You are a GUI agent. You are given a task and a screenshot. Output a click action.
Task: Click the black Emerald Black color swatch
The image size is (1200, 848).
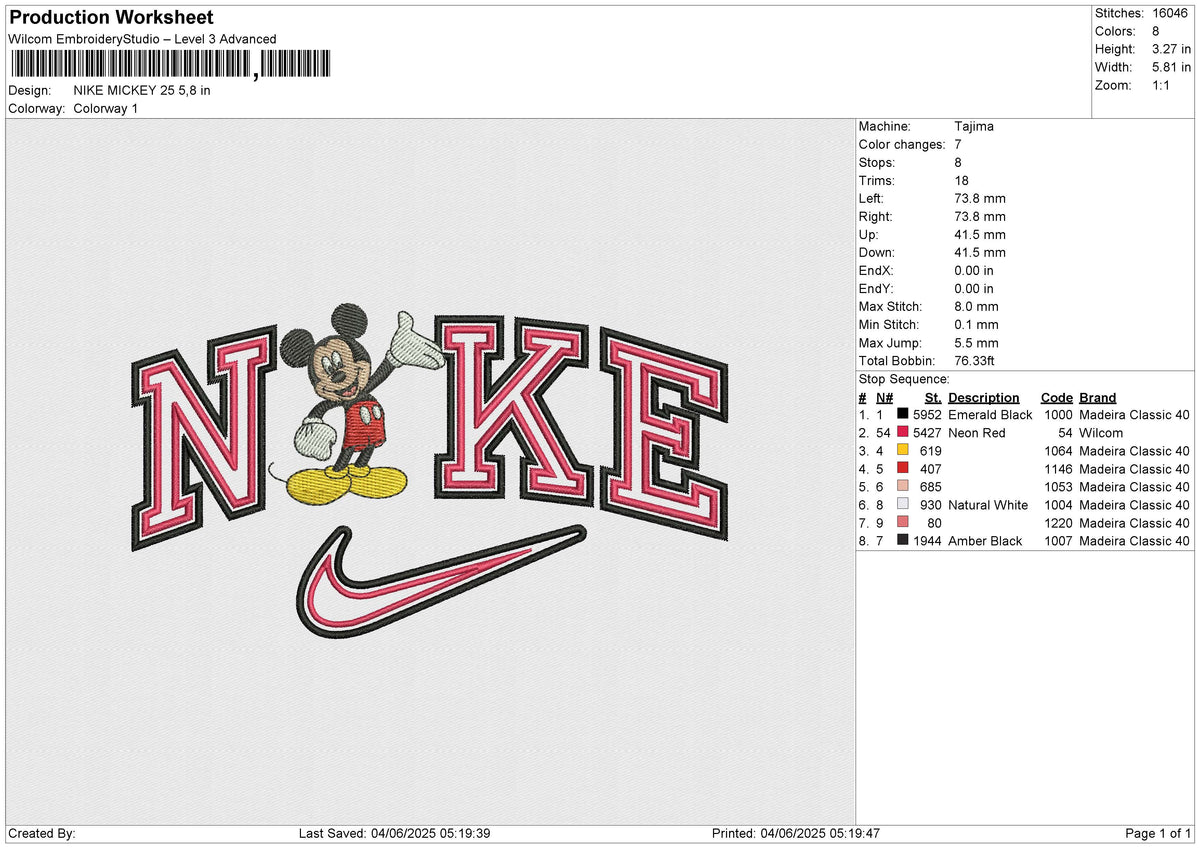[903, 415]
